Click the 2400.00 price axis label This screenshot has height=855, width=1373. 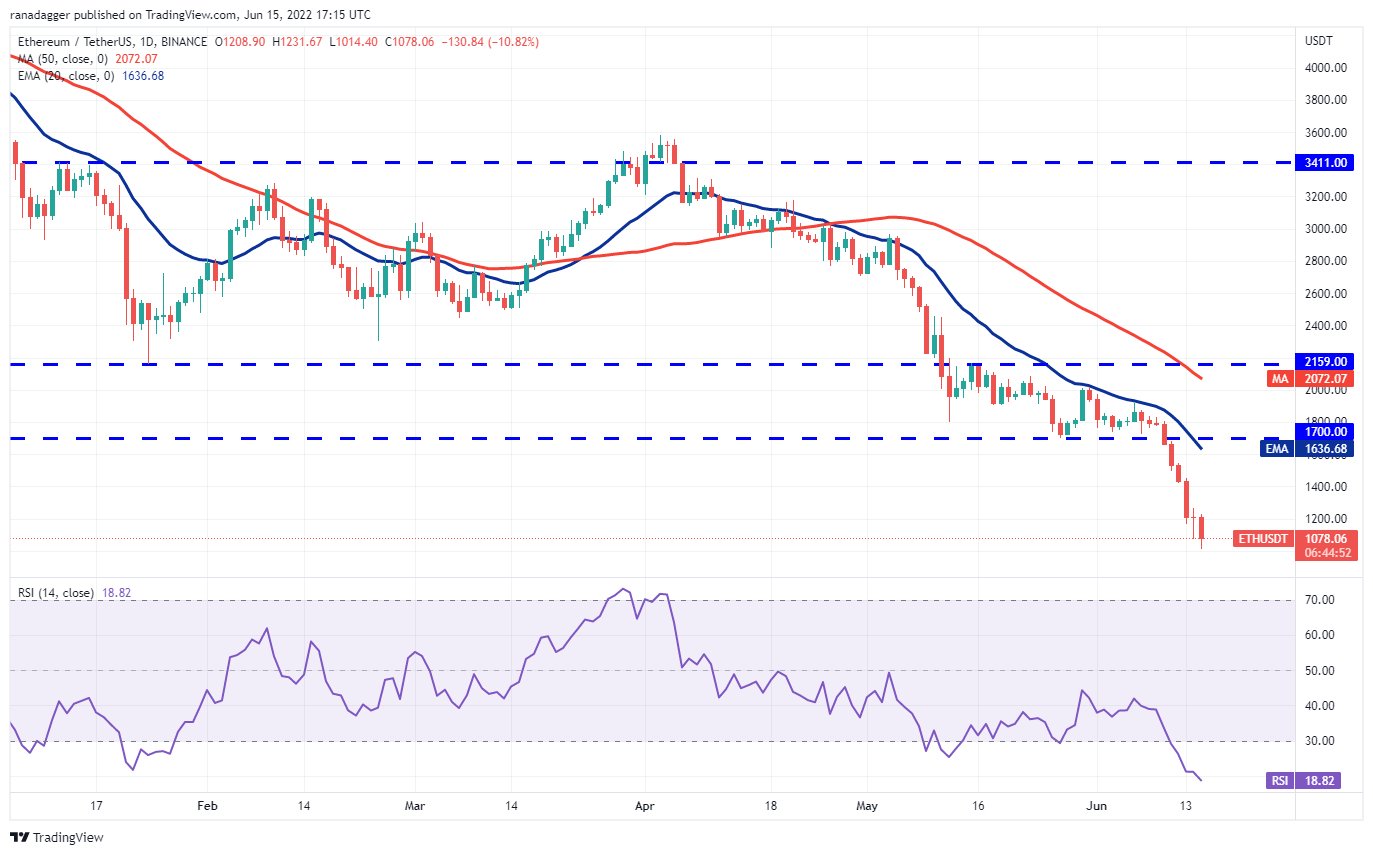coord(1325,325)
